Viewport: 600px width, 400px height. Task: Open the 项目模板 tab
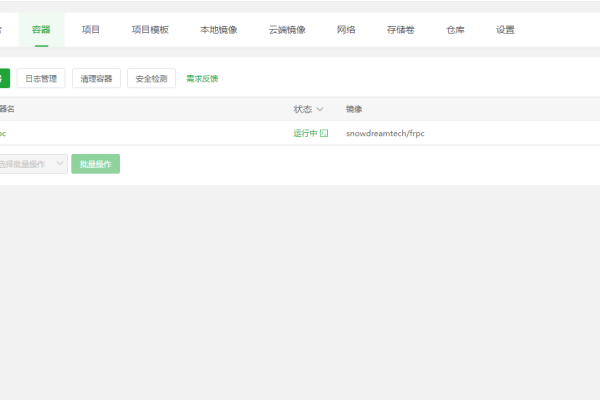pyautogui.click(x=150, y=30)
